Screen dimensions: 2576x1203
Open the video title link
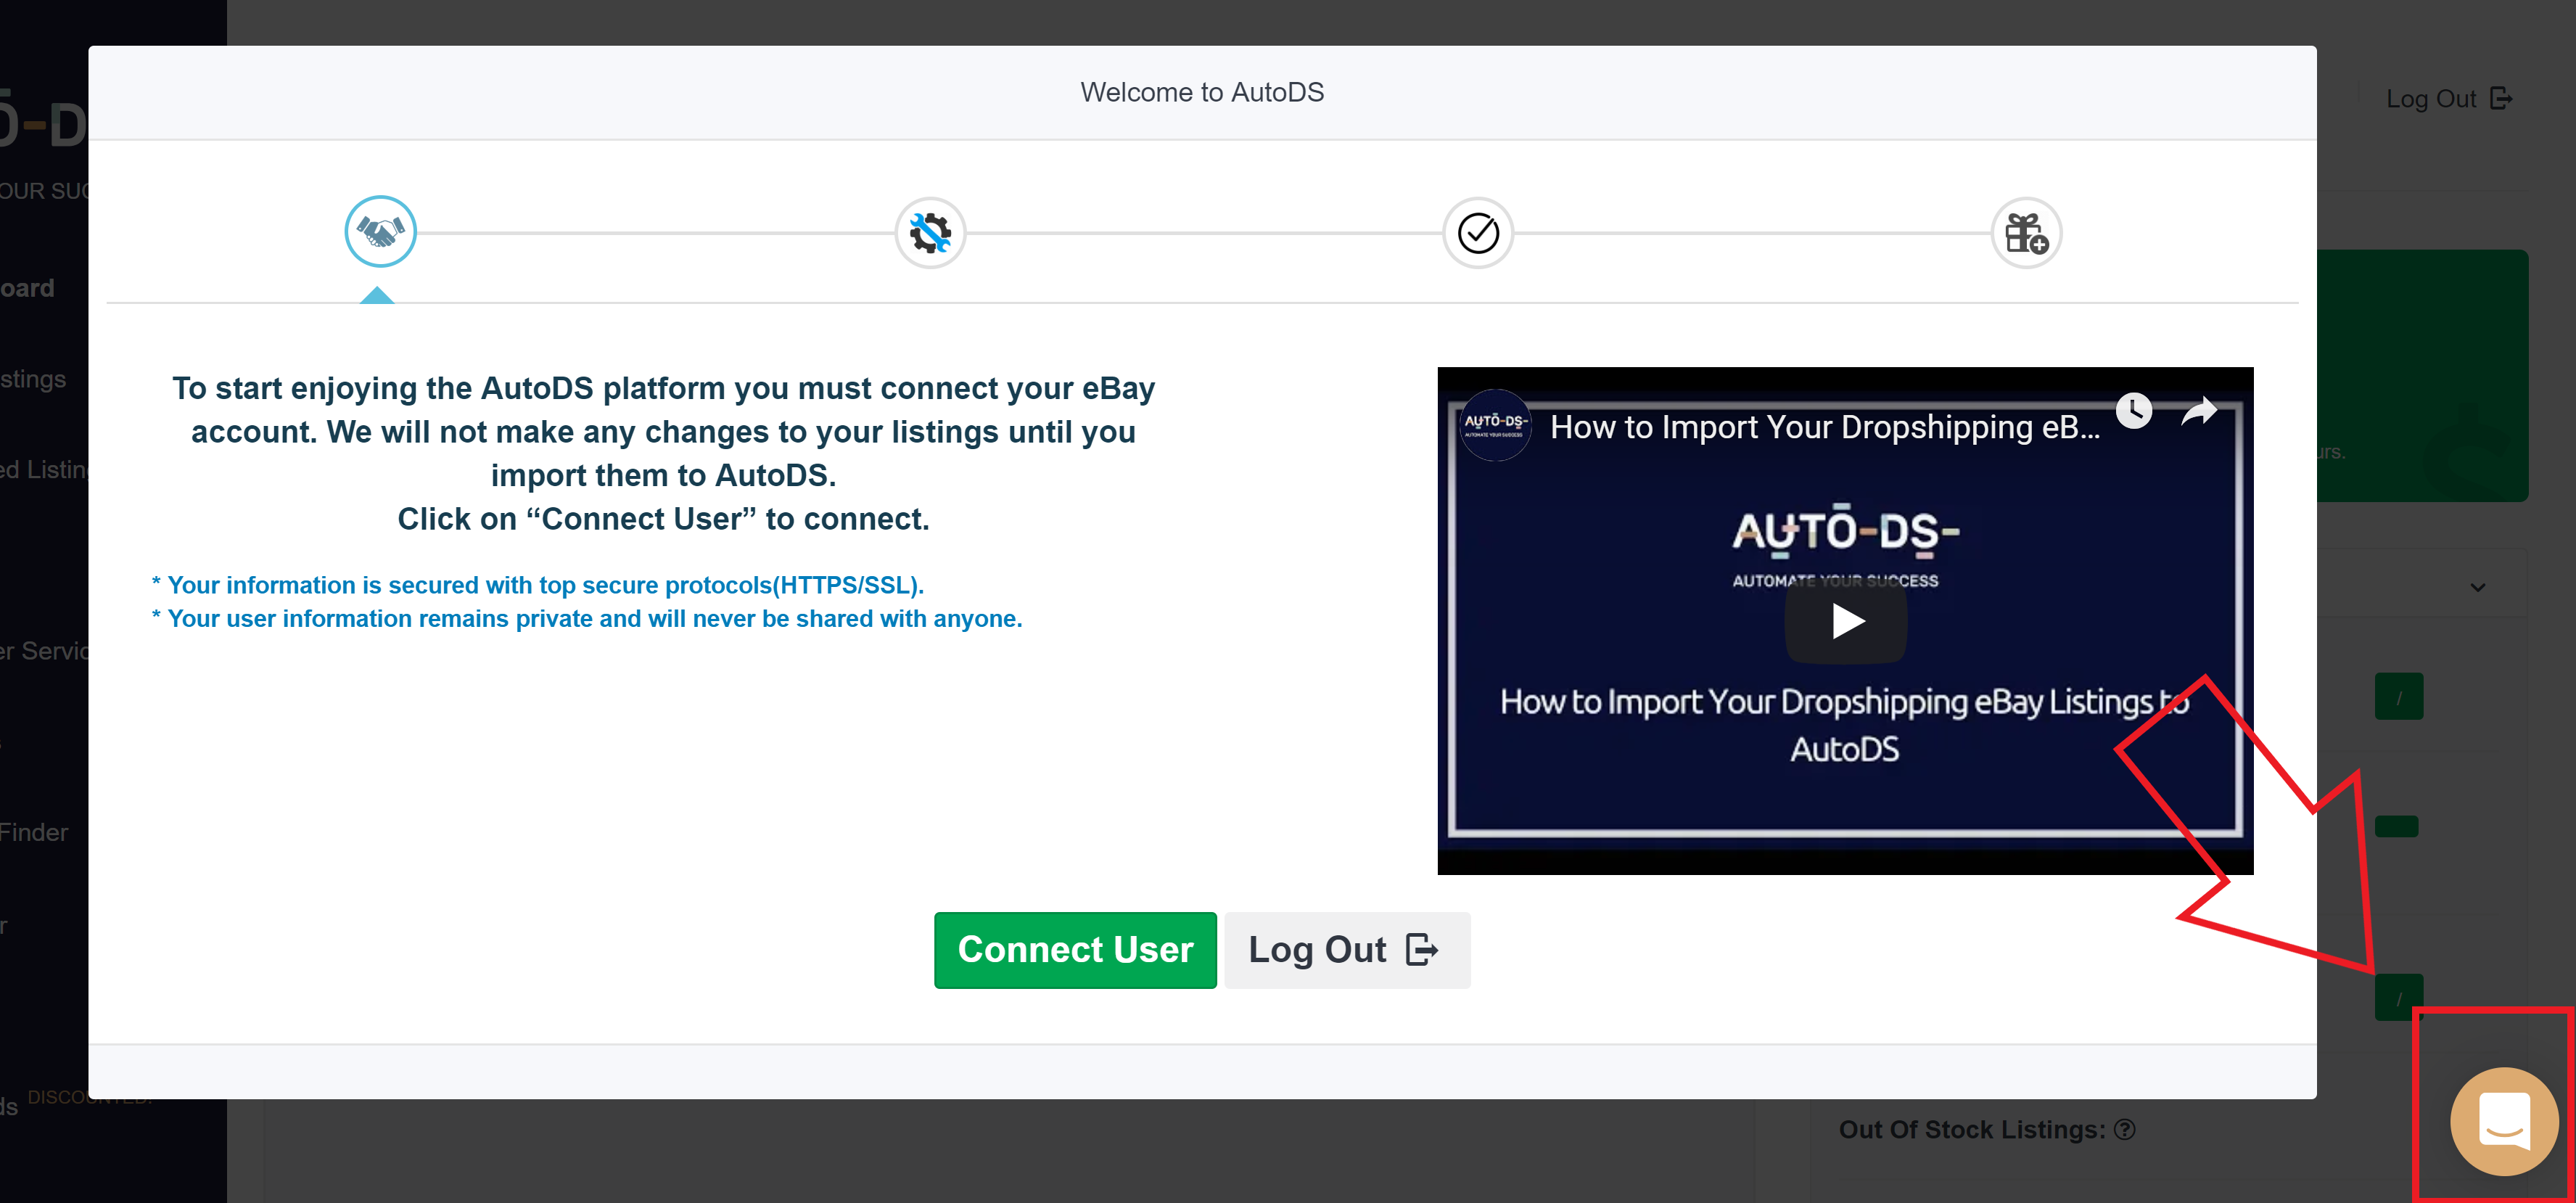pos(1824,427)
